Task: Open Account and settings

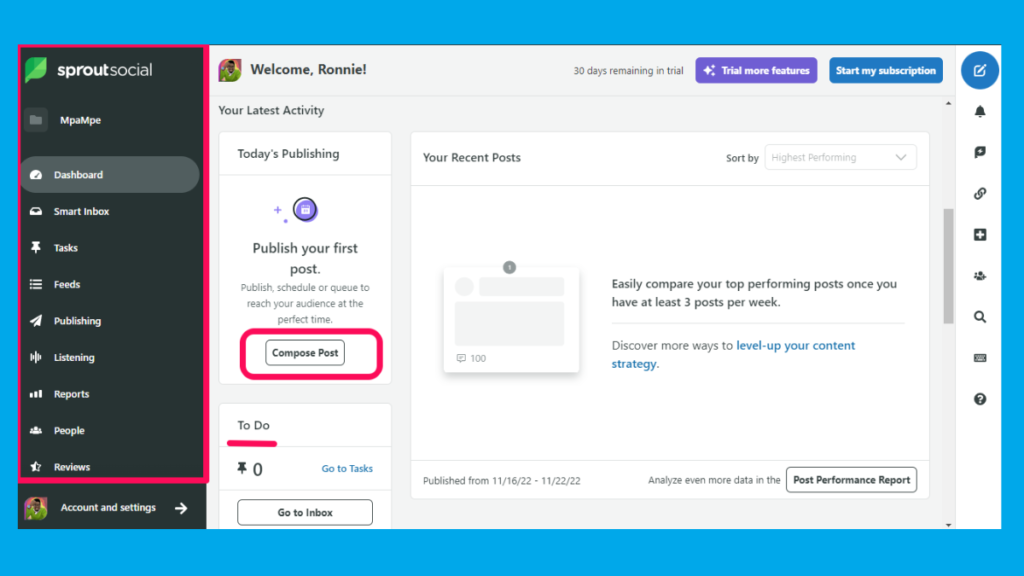Action: 108,507
